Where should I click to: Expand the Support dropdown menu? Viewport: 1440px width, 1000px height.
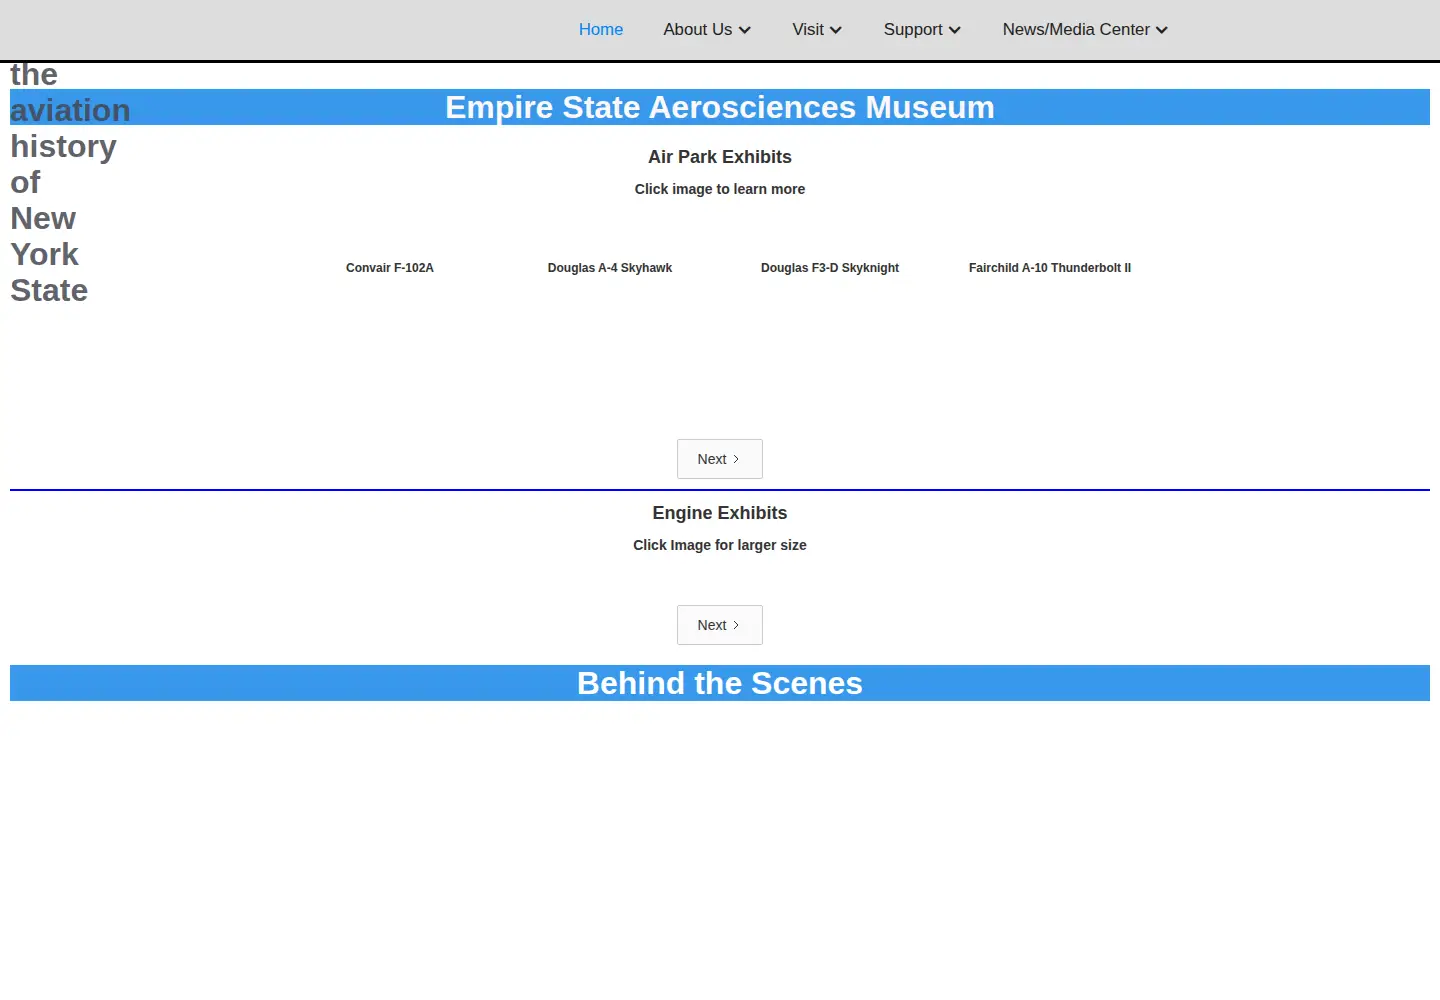922,30
